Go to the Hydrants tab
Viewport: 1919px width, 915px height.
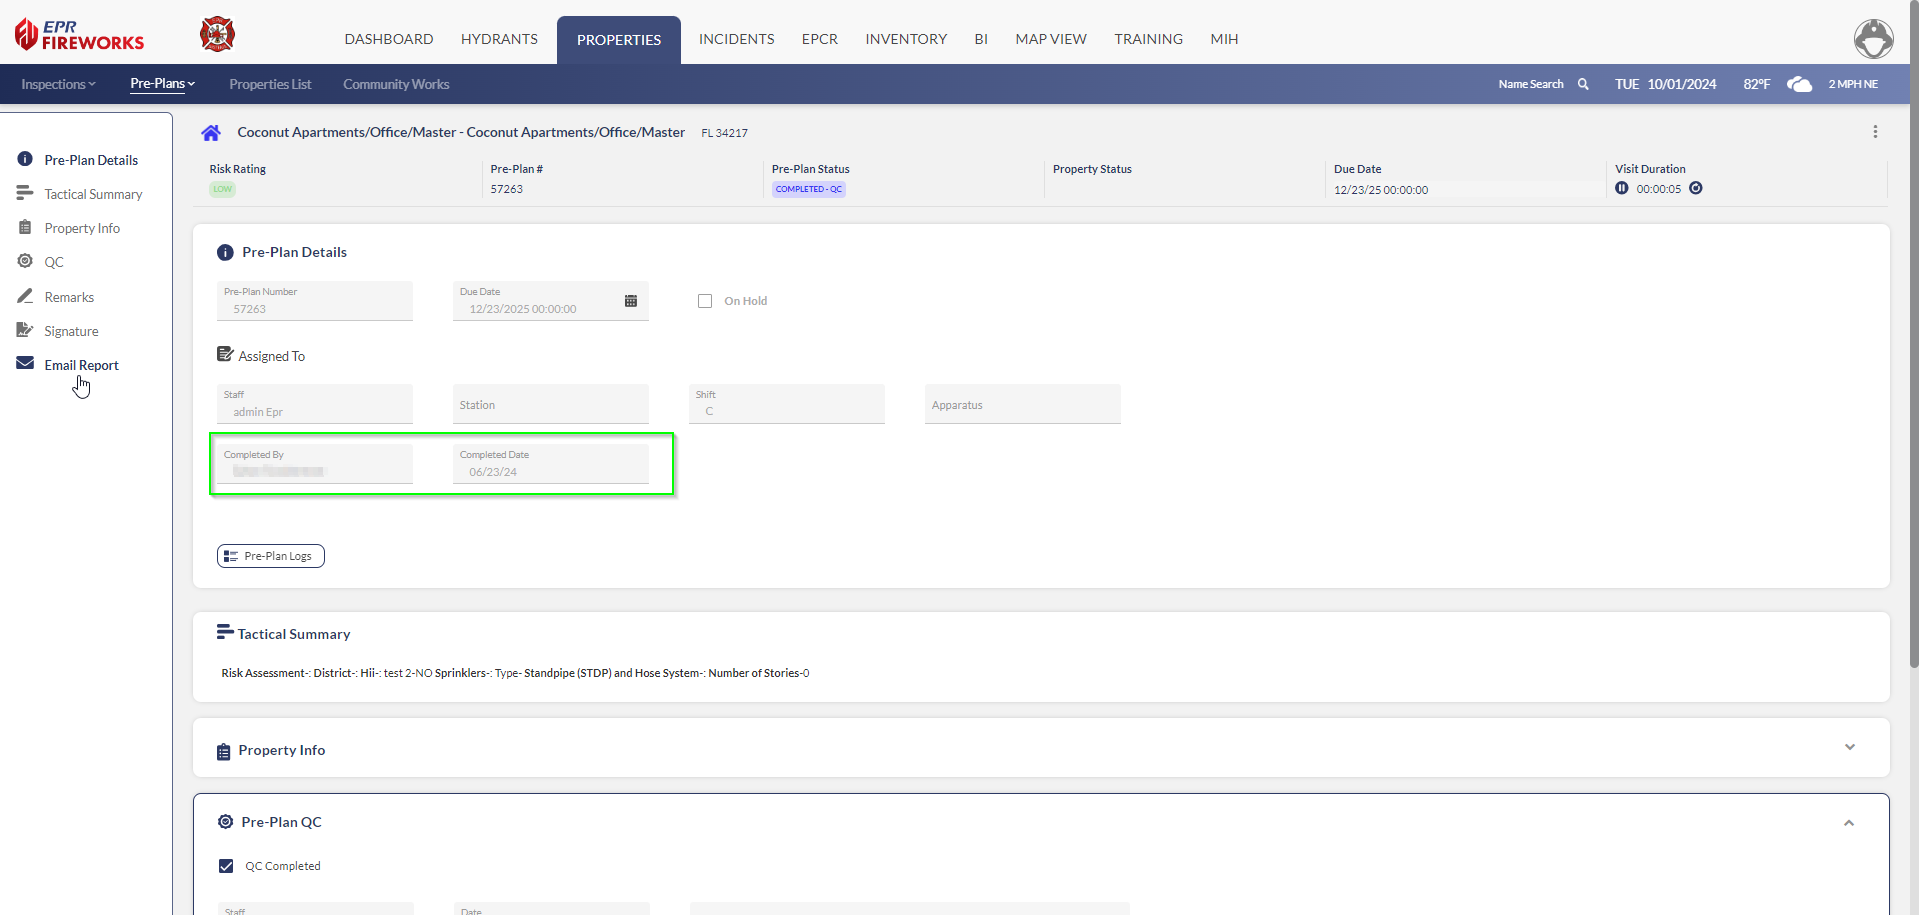(499, 39)
